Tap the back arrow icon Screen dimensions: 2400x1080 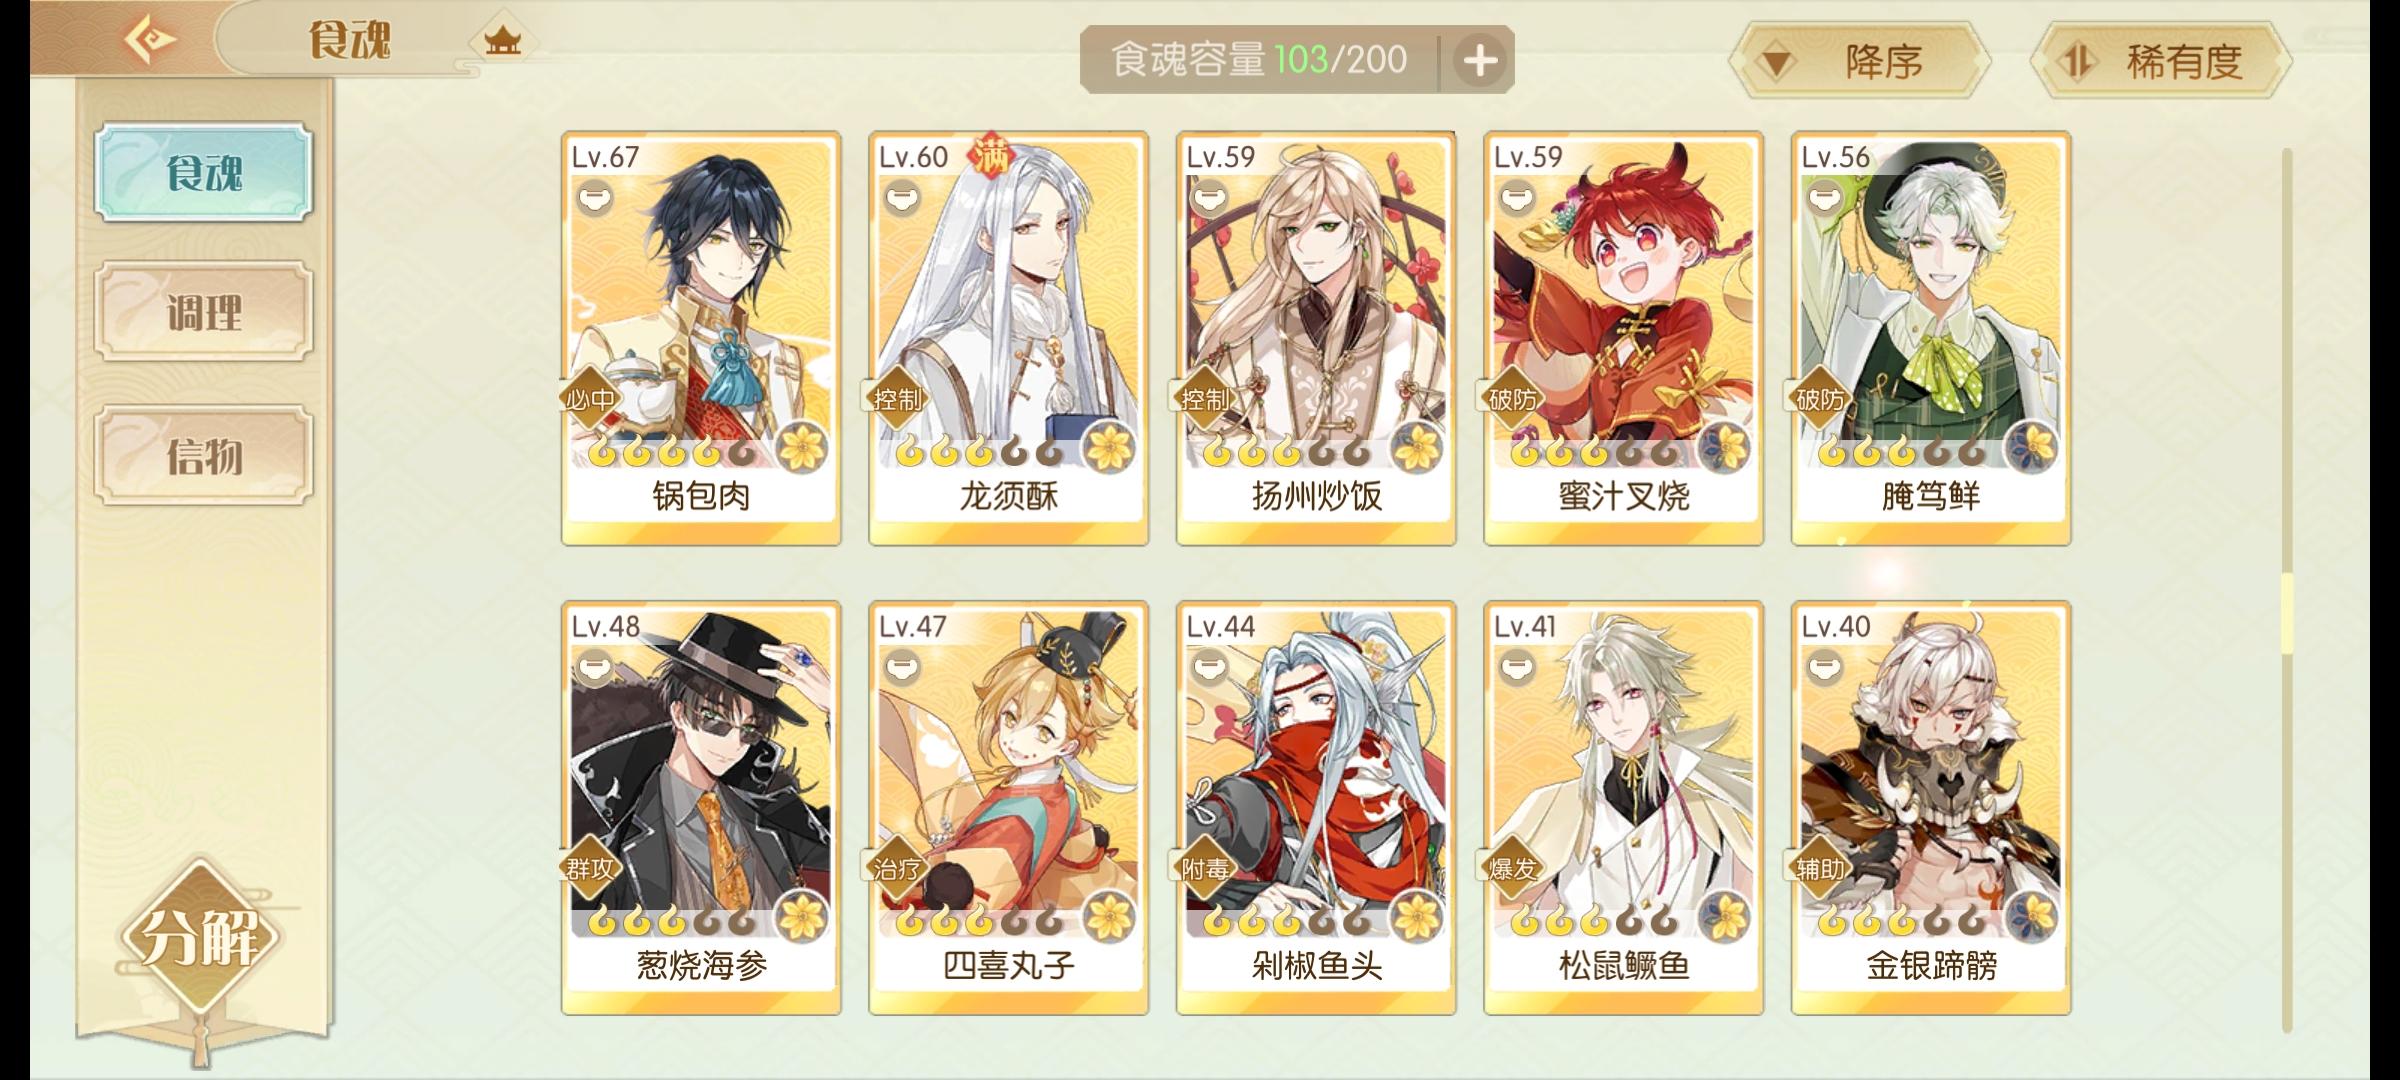click(150, 39)
